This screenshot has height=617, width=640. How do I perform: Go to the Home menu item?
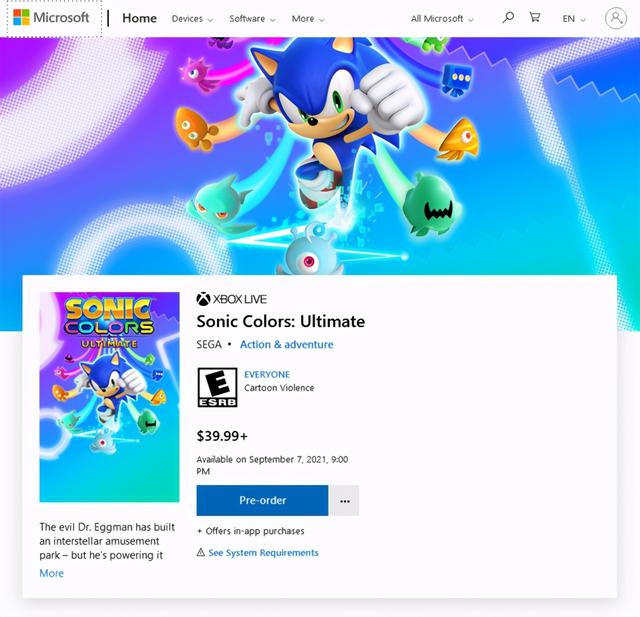pyautogui.click(x=139, y=18)
